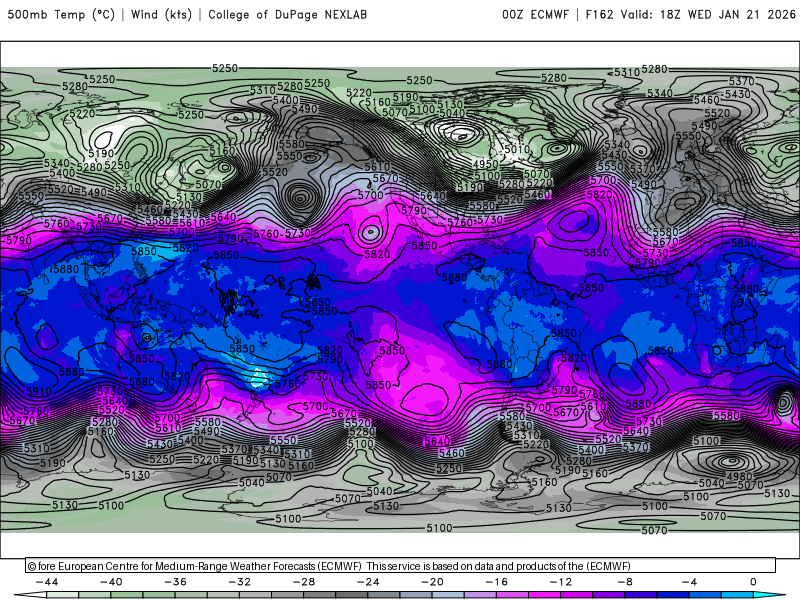
Task: Click the 'Wind (kts)' header label
Action: pyautogui.click(x=161, y=15)
